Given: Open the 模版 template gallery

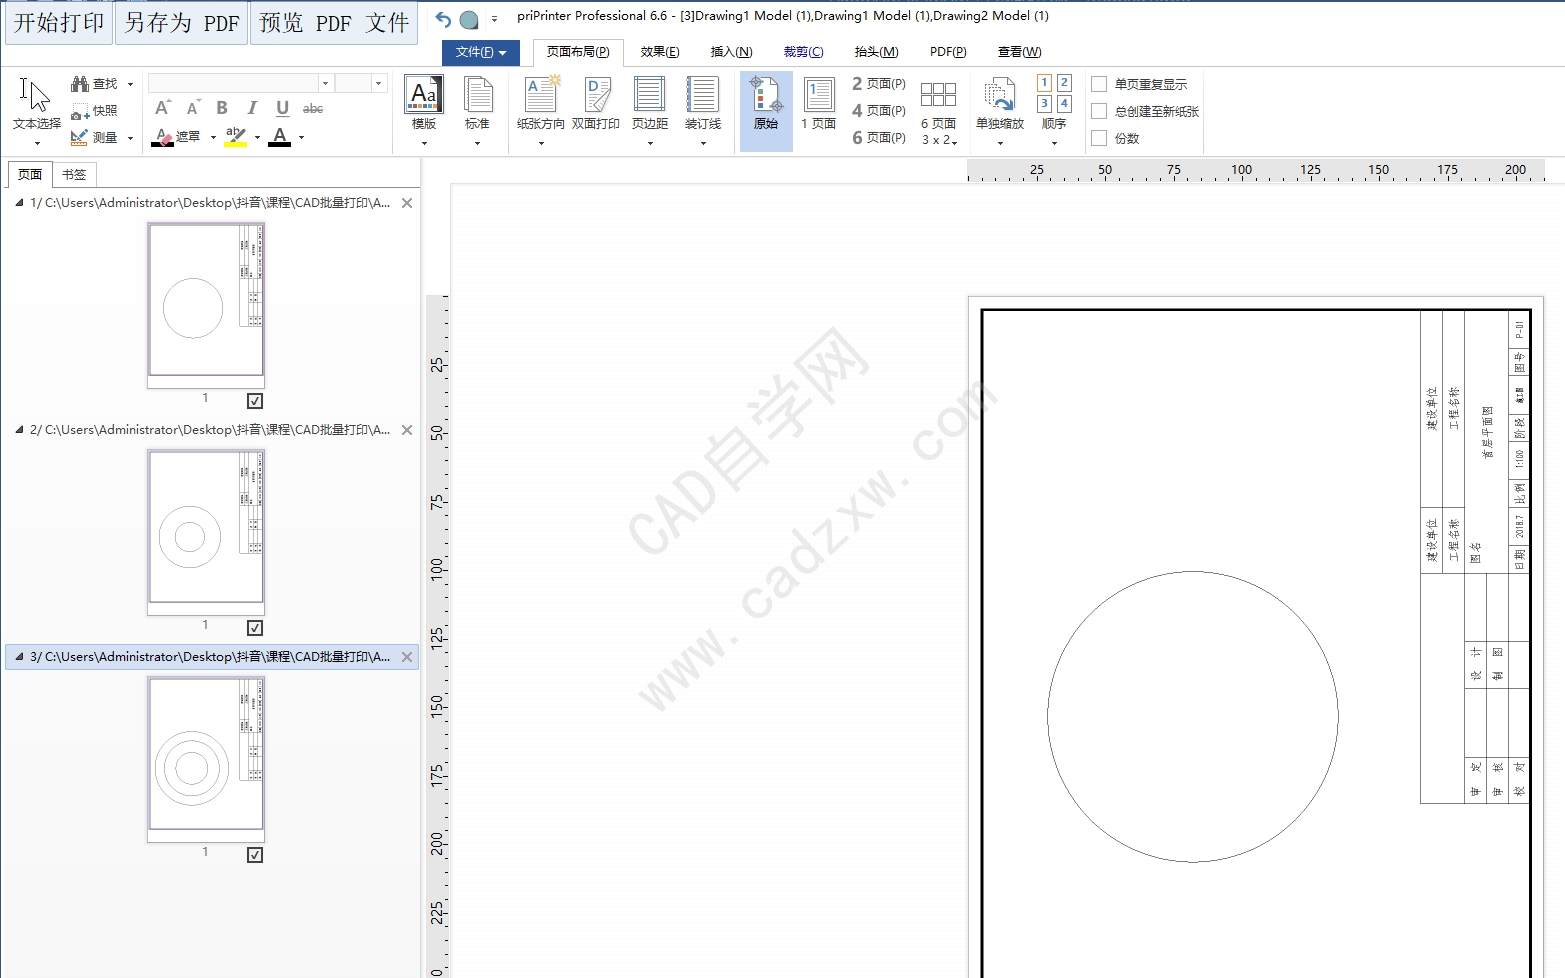Looking at the screenshot, I should pyautogui.click(x=424, y=111).
